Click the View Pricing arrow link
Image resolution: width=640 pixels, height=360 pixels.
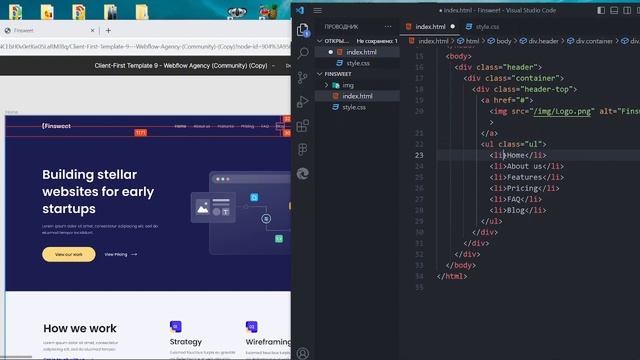coord(121,254)
